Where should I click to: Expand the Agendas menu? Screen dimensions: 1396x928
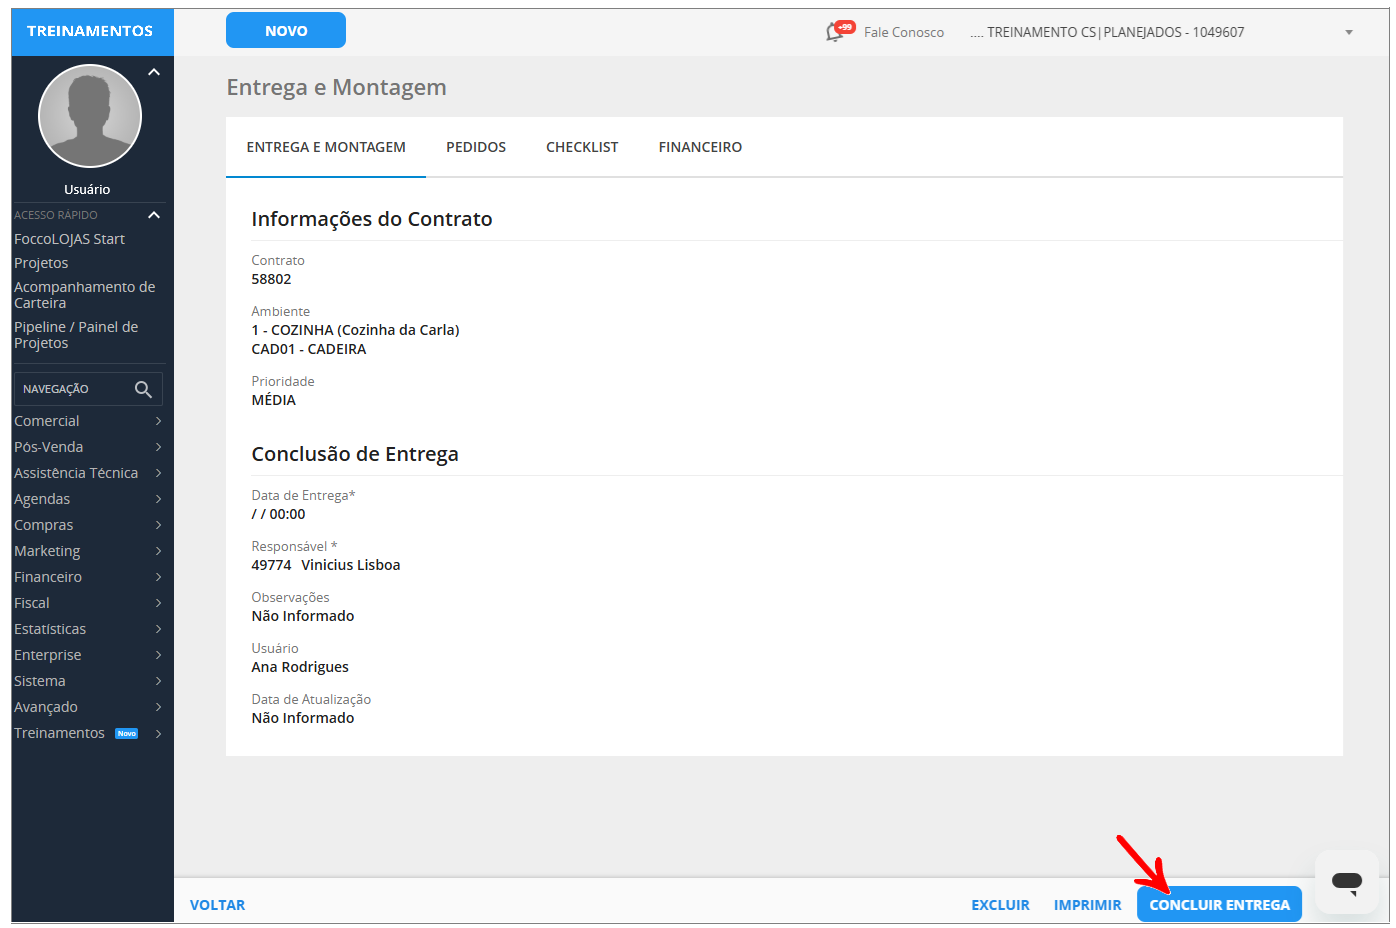point(88,499)
